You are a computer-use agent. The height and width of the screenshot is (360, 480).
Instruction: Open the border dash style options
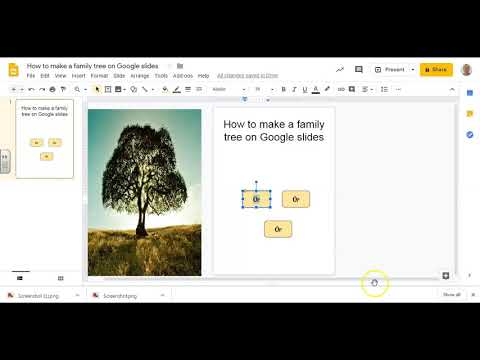pos(199,89)
